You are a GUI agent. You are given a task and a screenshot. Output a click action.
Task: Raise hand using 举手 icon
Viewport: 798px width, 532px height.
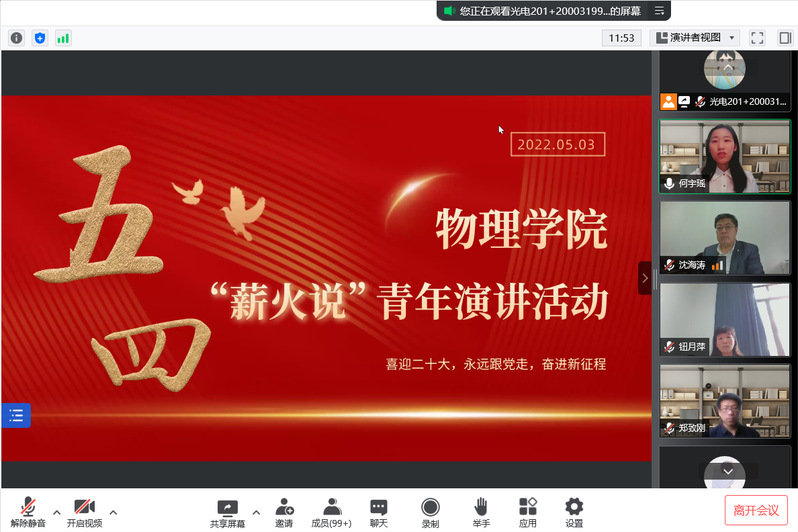tap(481, 512)
